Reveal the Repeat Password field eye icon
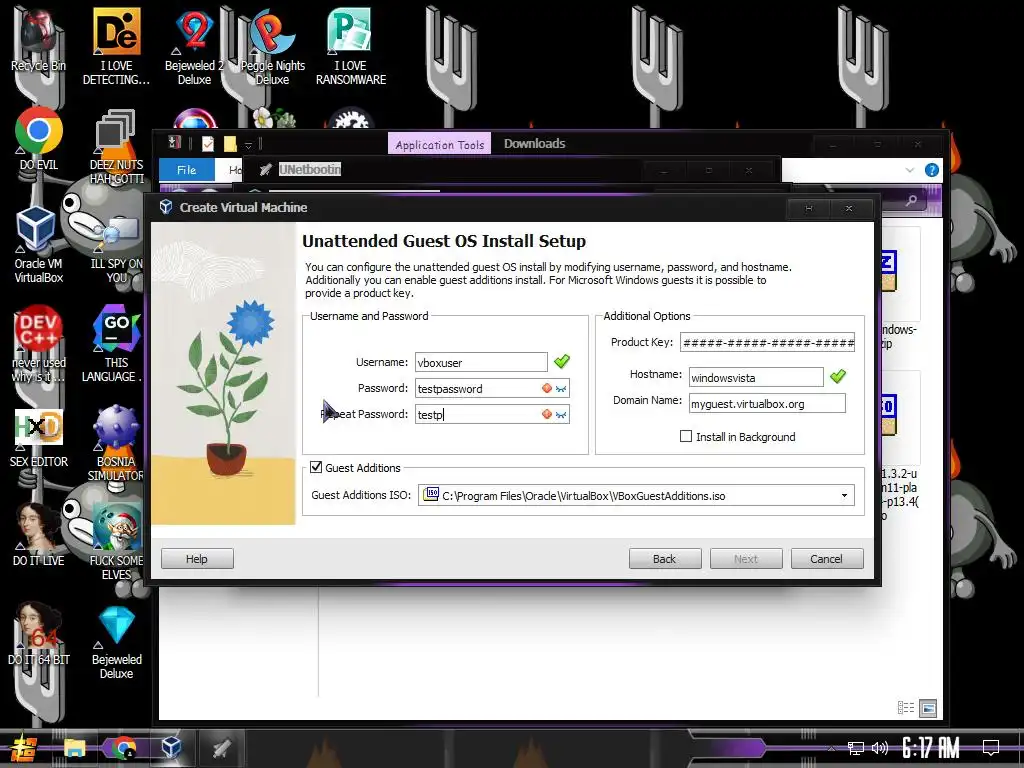This screenshot has width=1024, height=768. 561,415
